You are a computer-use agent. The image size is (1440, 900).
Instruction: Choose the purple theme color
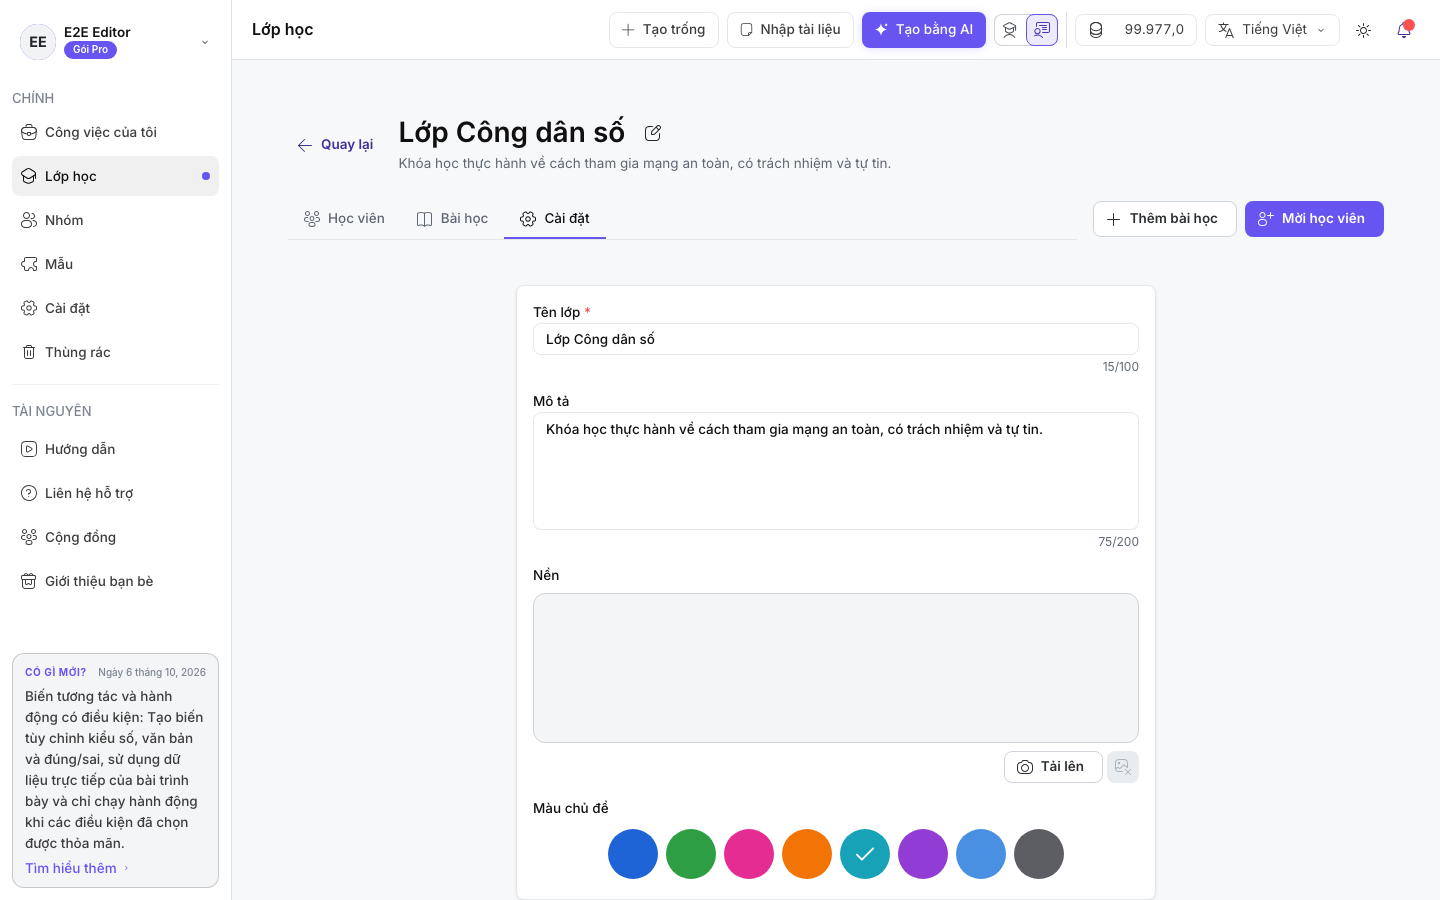coord(923,854)
